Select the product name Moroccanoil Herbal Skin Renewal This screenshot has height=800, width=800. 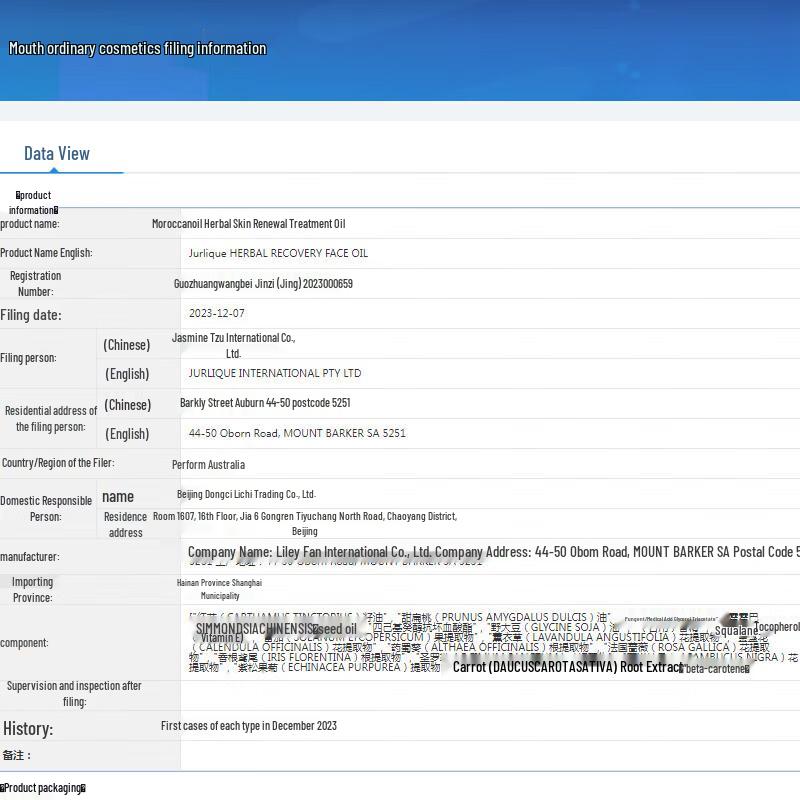tap(248, 224)
